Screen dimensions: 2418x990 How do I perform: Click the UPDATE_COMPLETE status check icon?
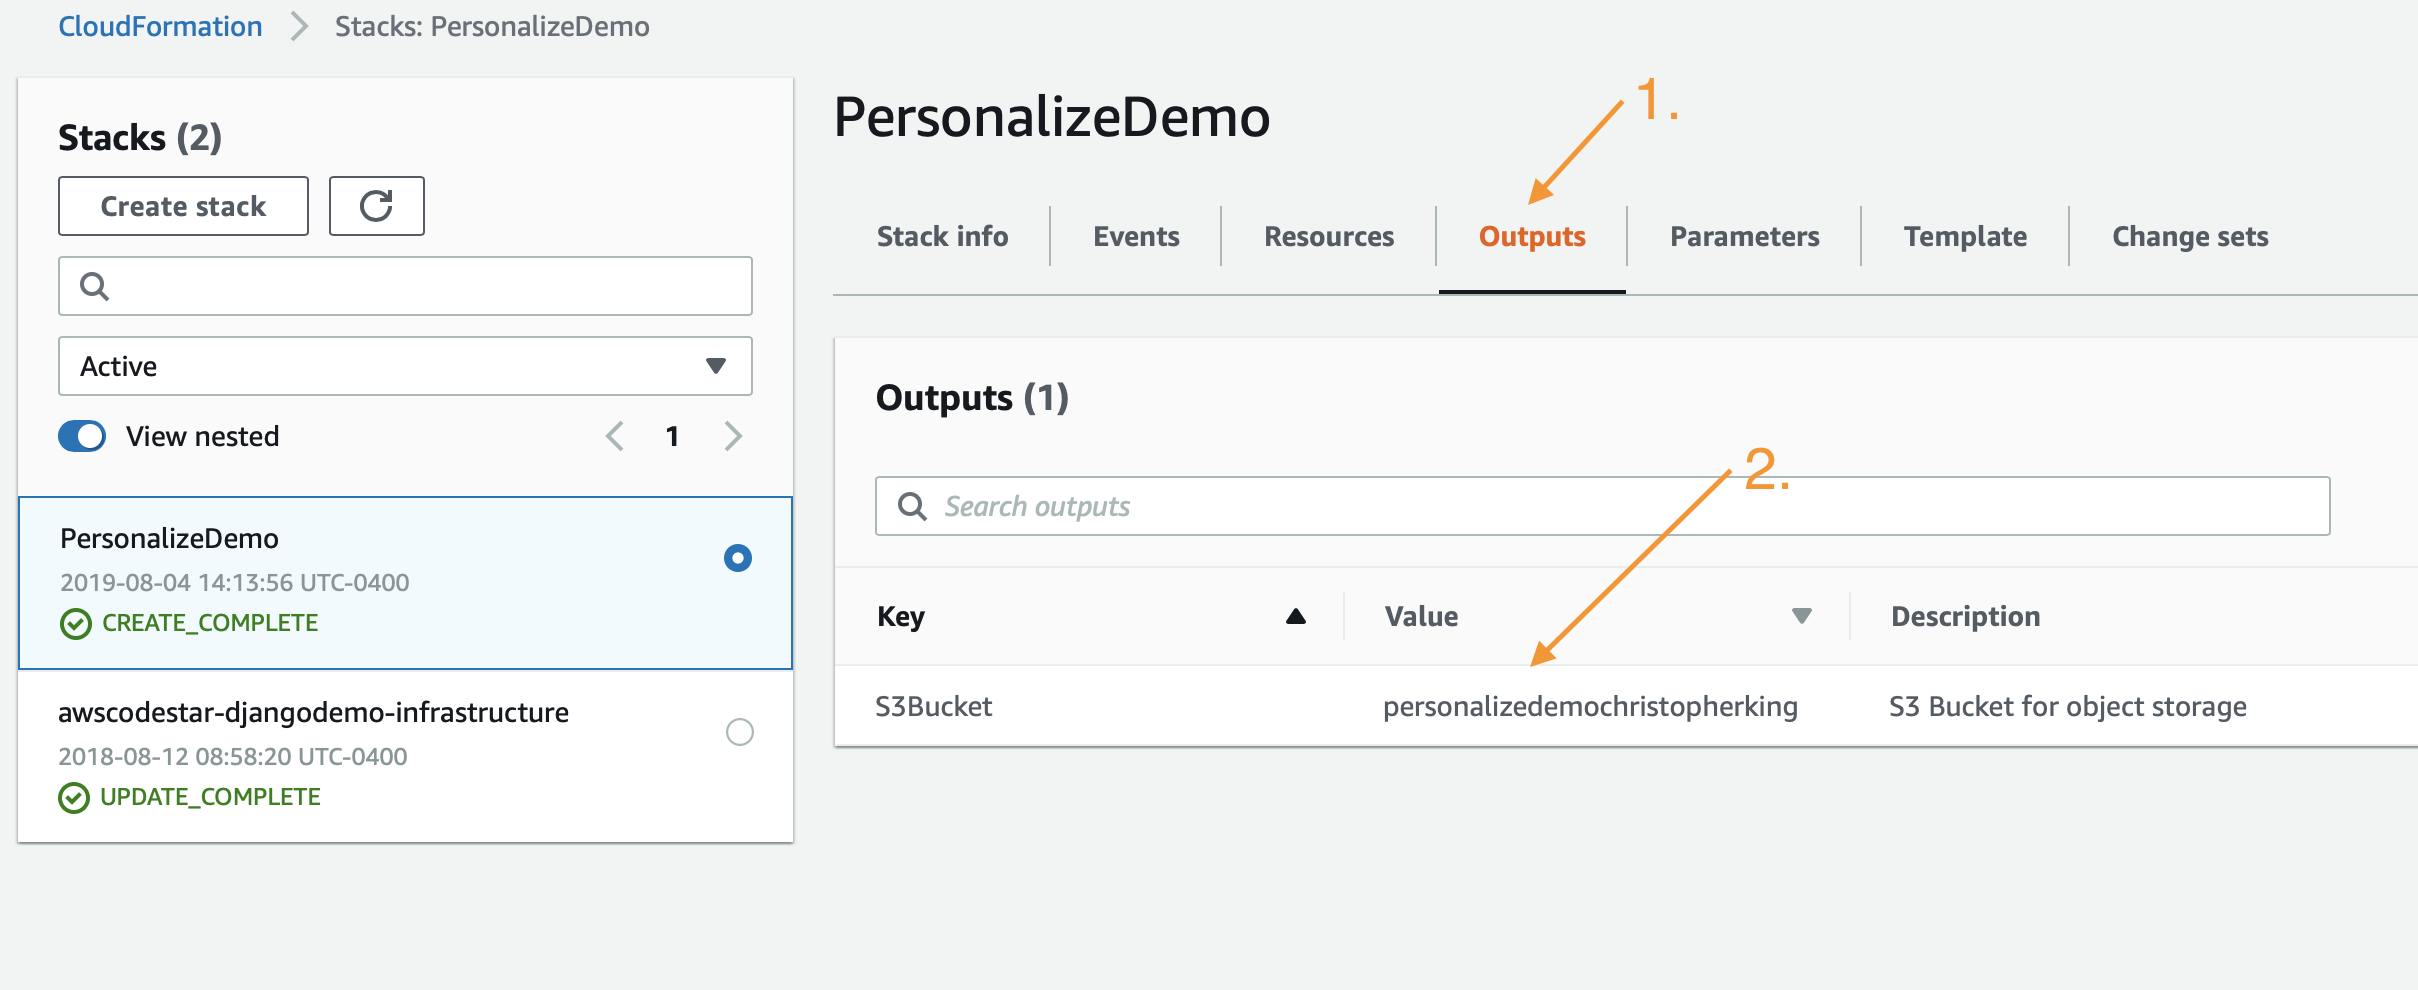click(x=74, y=798)
